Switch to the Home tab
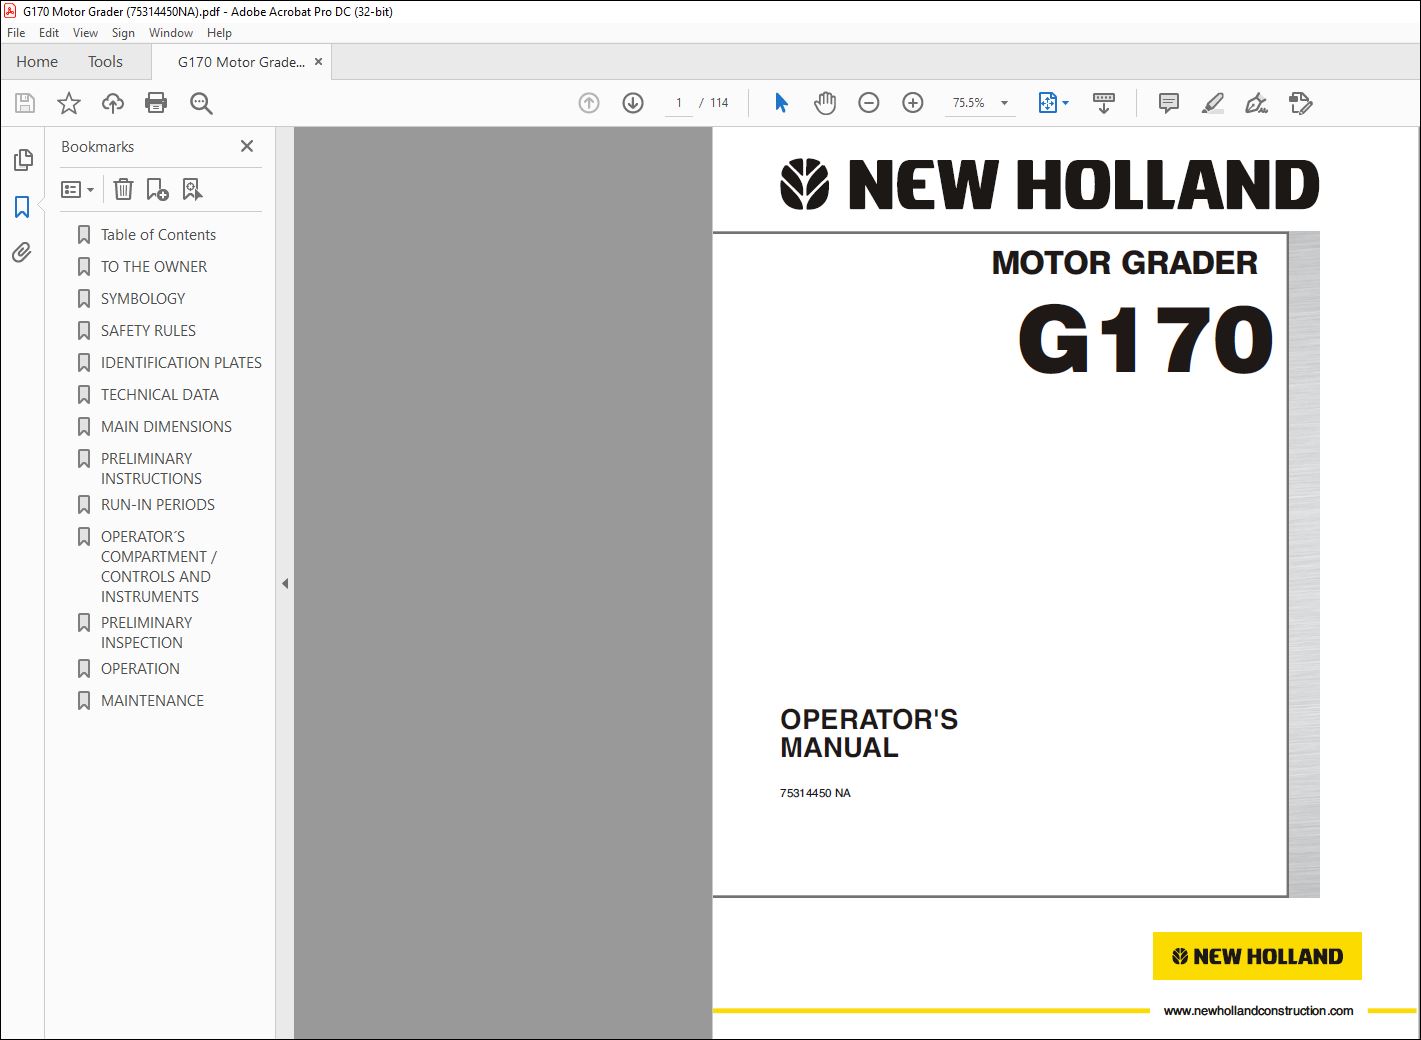This screenshot has width=1421, height=1040. pyautogui.click(x=37, y=62)
